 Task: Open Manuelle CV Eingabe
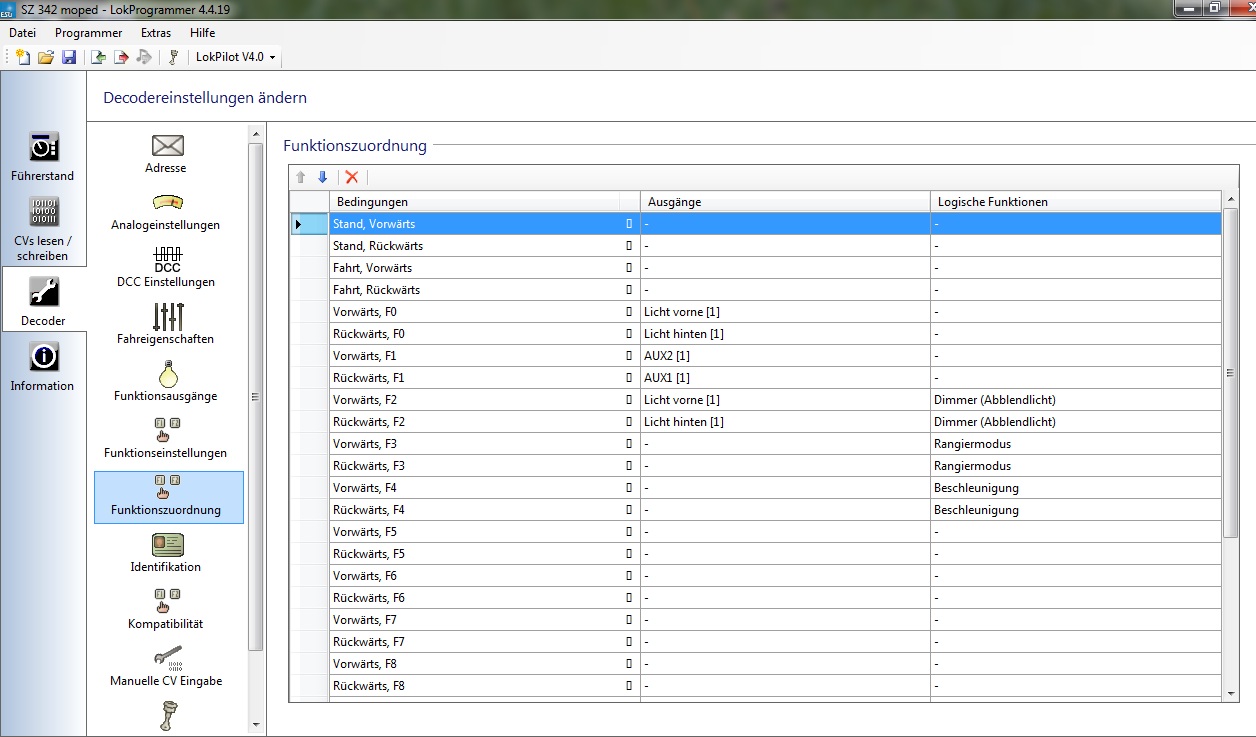point(166,668)
